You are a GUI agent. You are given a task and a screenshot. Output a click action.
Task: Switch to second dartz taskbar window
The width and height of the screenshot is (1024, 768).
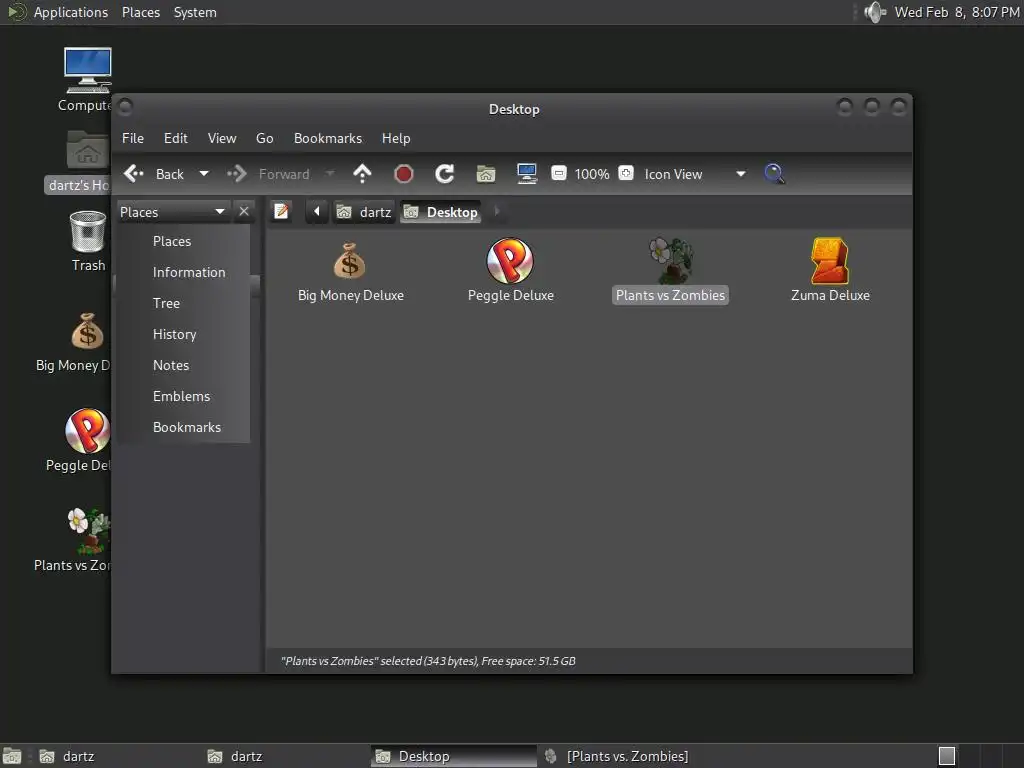pos(286,756)
